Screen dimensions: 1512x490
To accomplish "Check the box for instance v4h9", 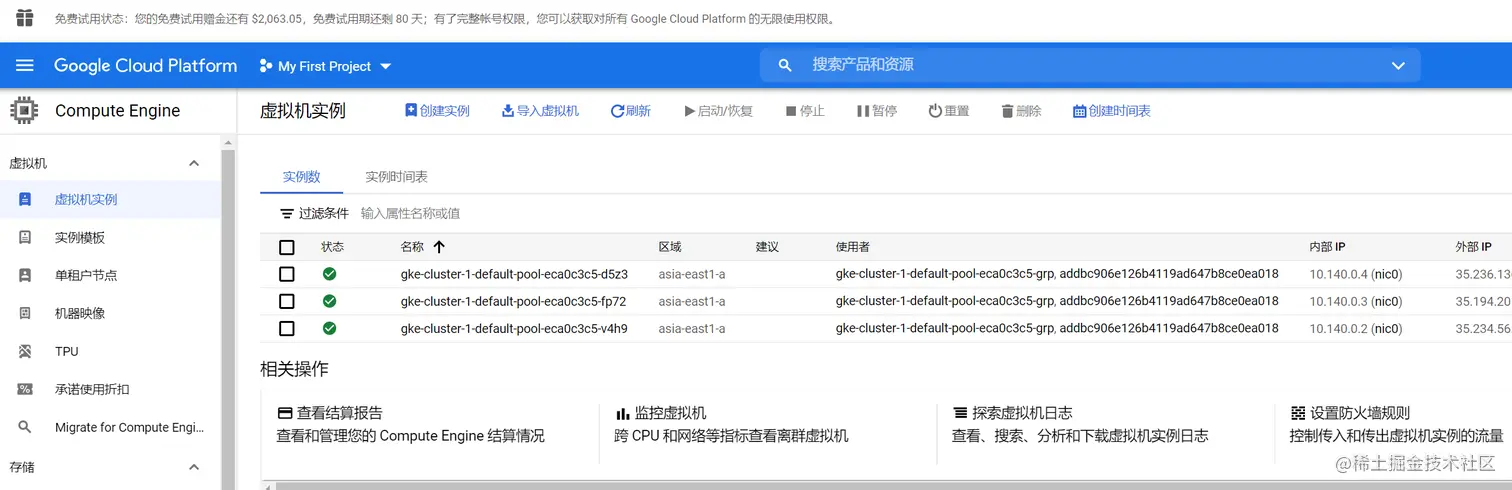I will [x=287, y=328].
